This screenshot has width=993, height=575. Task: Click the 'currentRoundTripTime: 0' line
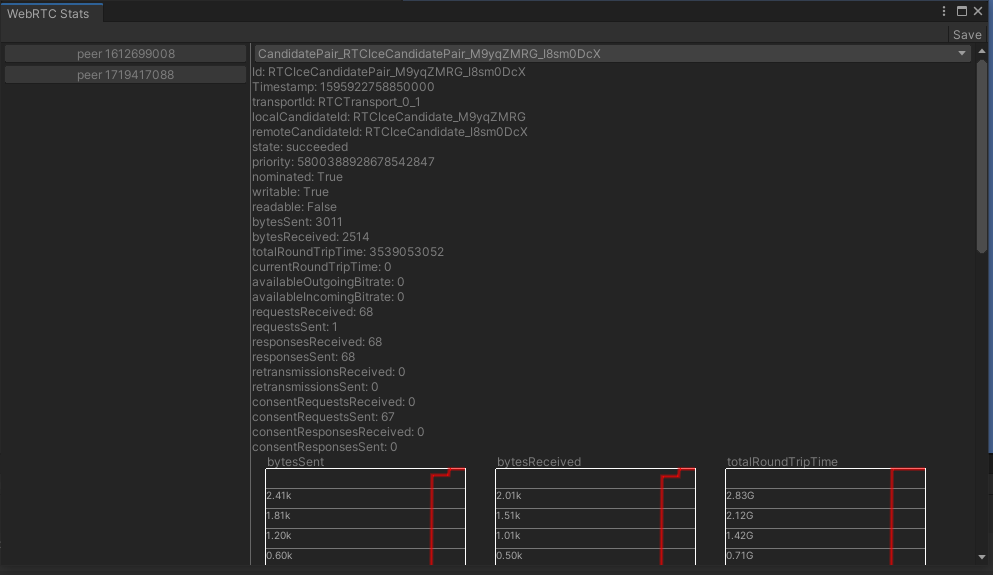(322, 267)
